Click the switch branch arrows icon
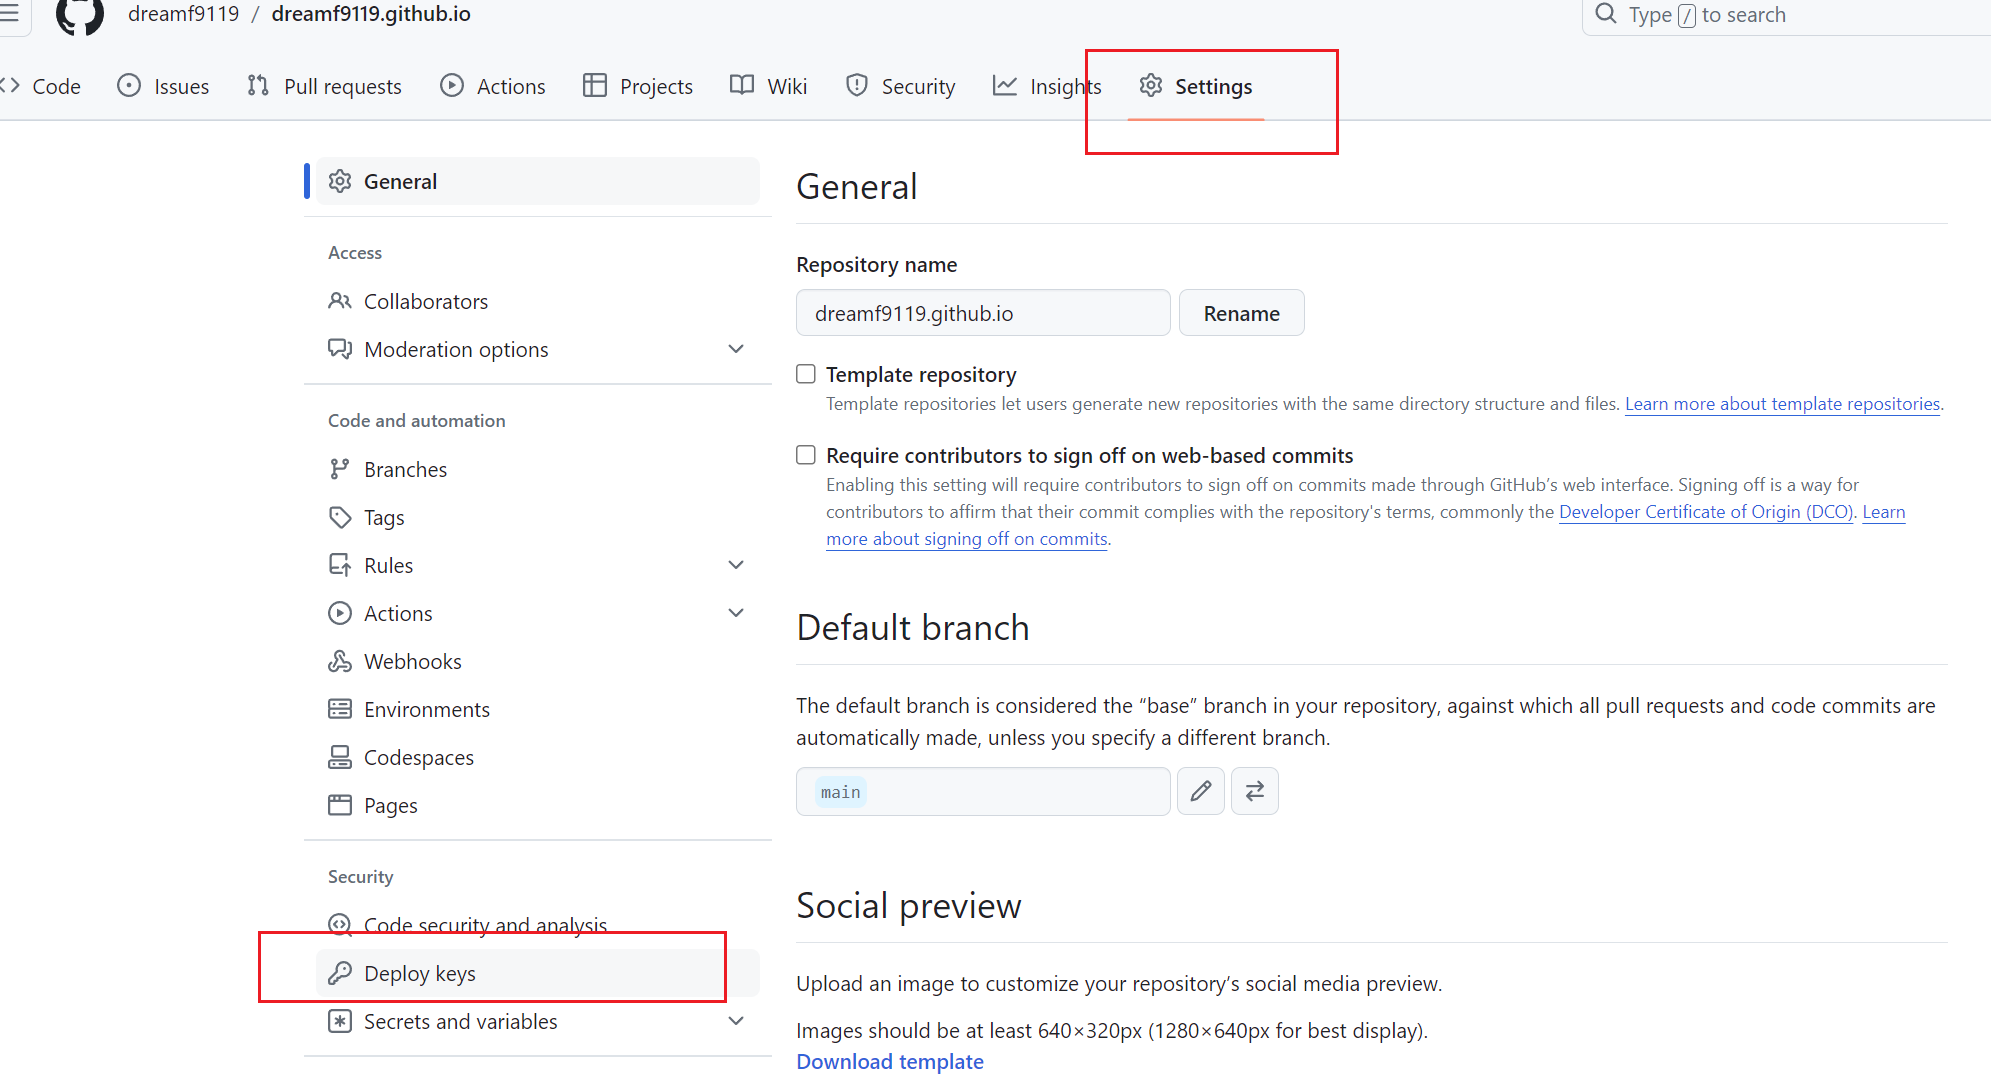Image resolution: width=1991 pixels, height=1076 pixels. point(1255,791)
